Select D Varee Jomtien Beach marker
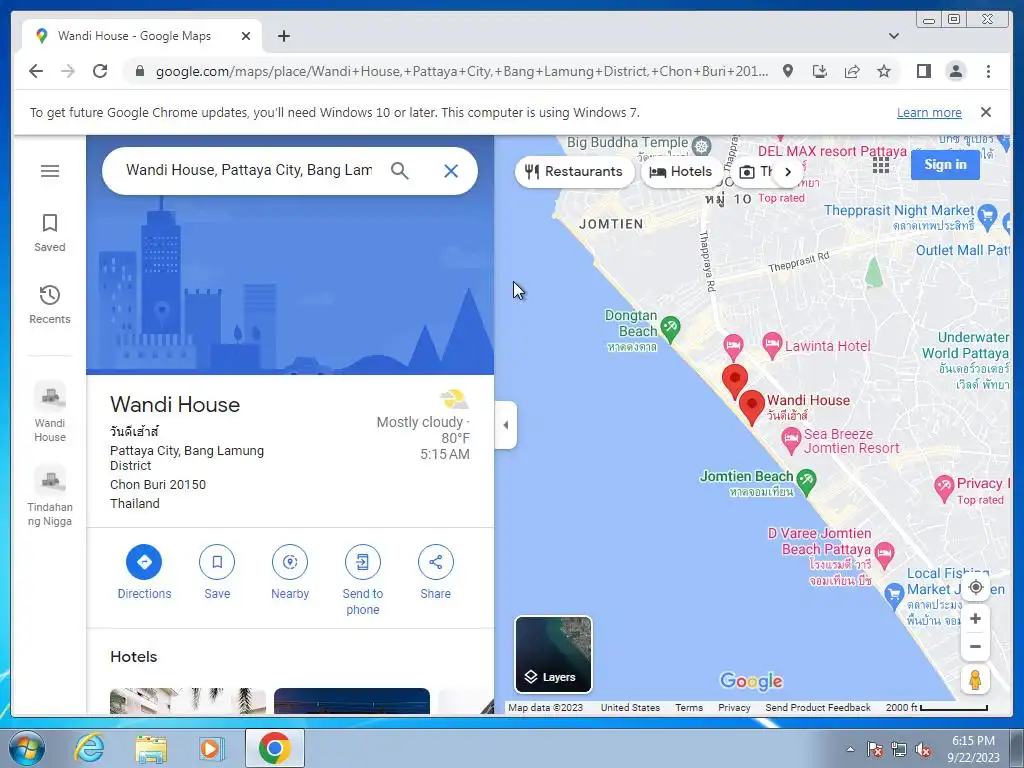This screenshot has height=768, width=1024. (x=884, y=554)
